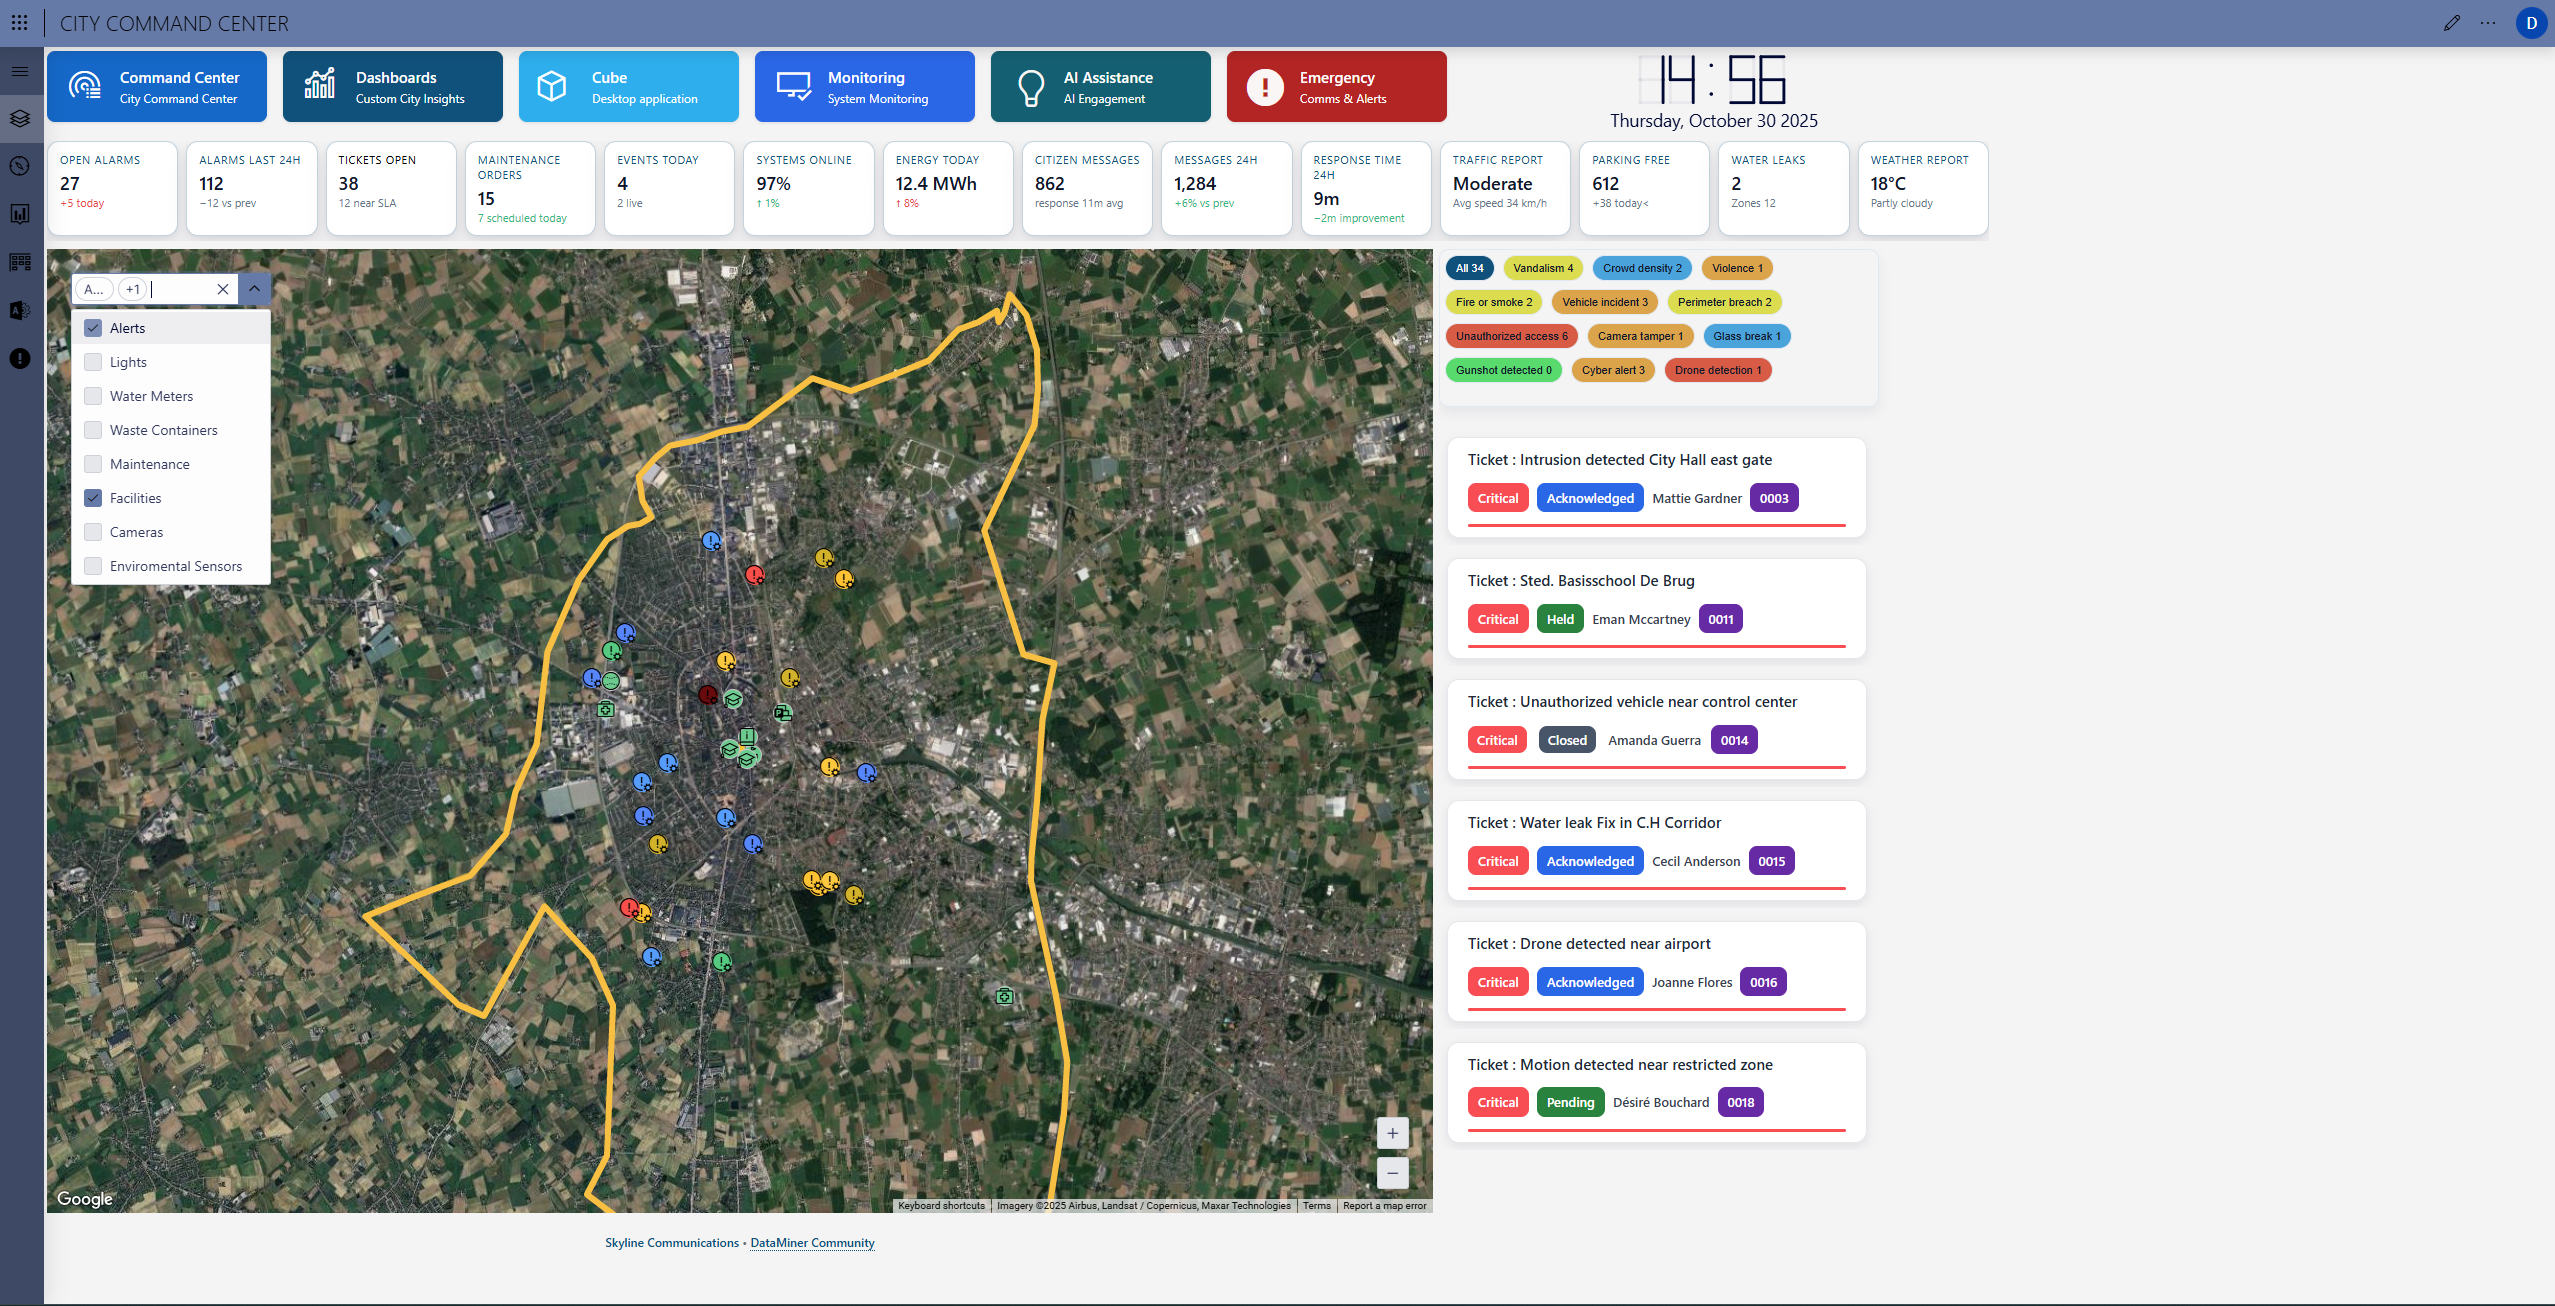2555x1306 pixels.
Task: Open the hamburger menu in the sidebar
Action: pyautogui.click(x=20, y=71)
